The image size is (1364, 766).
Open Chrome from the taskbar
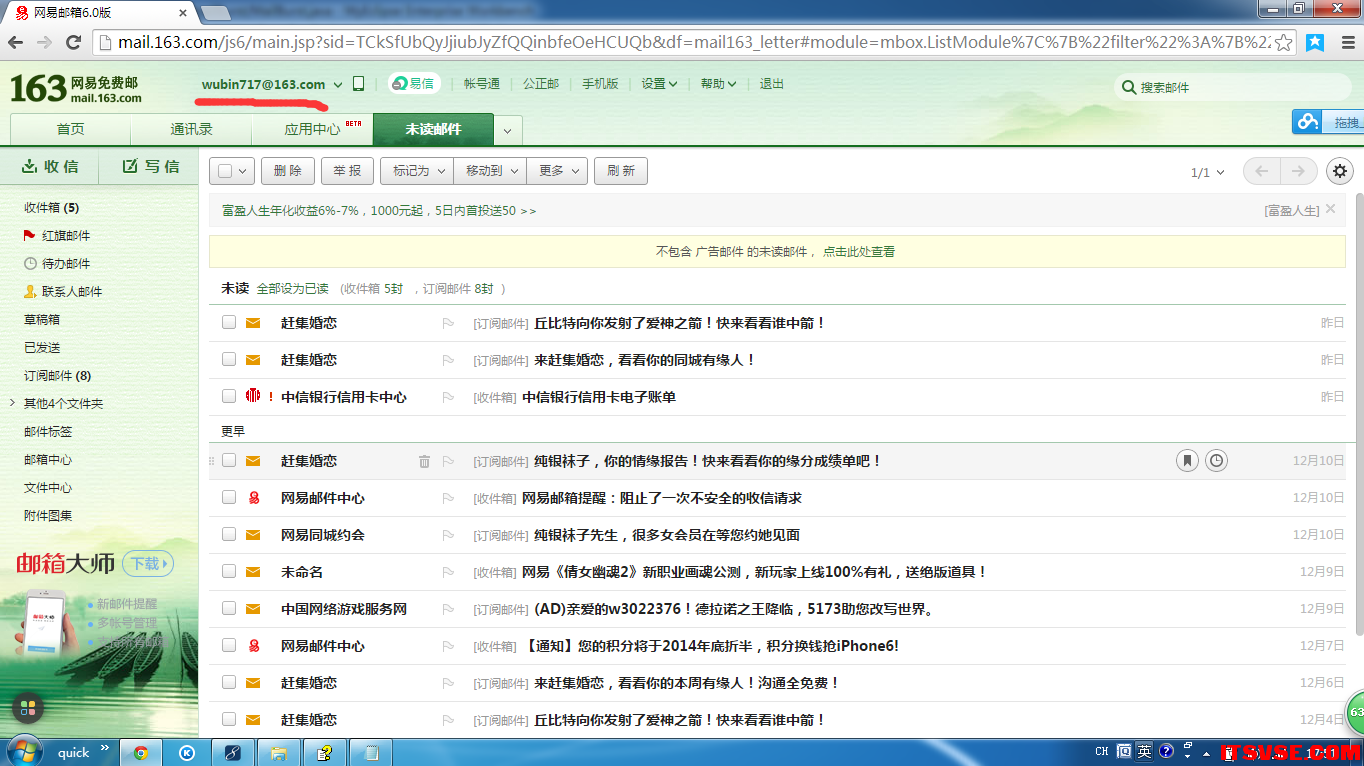point(141,753)
